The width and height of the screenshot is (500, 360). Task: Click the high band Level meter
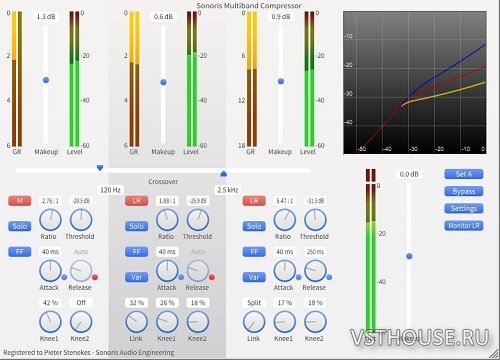point(309,79)
